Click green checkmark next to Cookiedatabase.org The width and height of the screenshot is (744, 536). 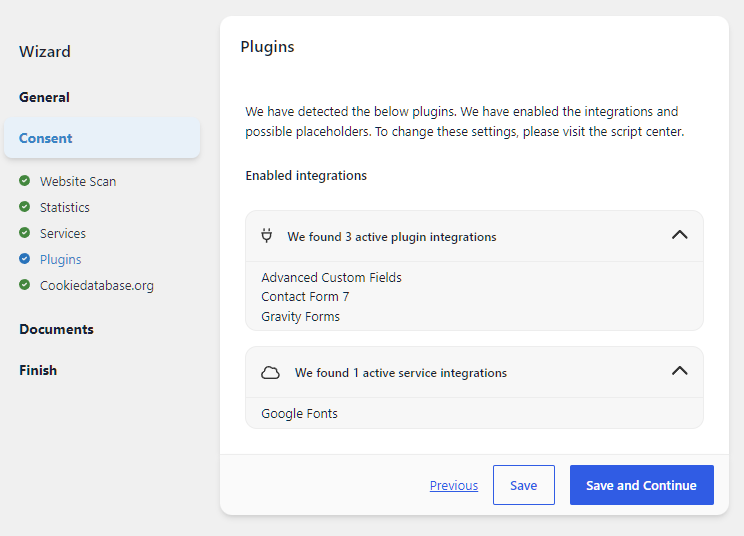click(25, 285)
